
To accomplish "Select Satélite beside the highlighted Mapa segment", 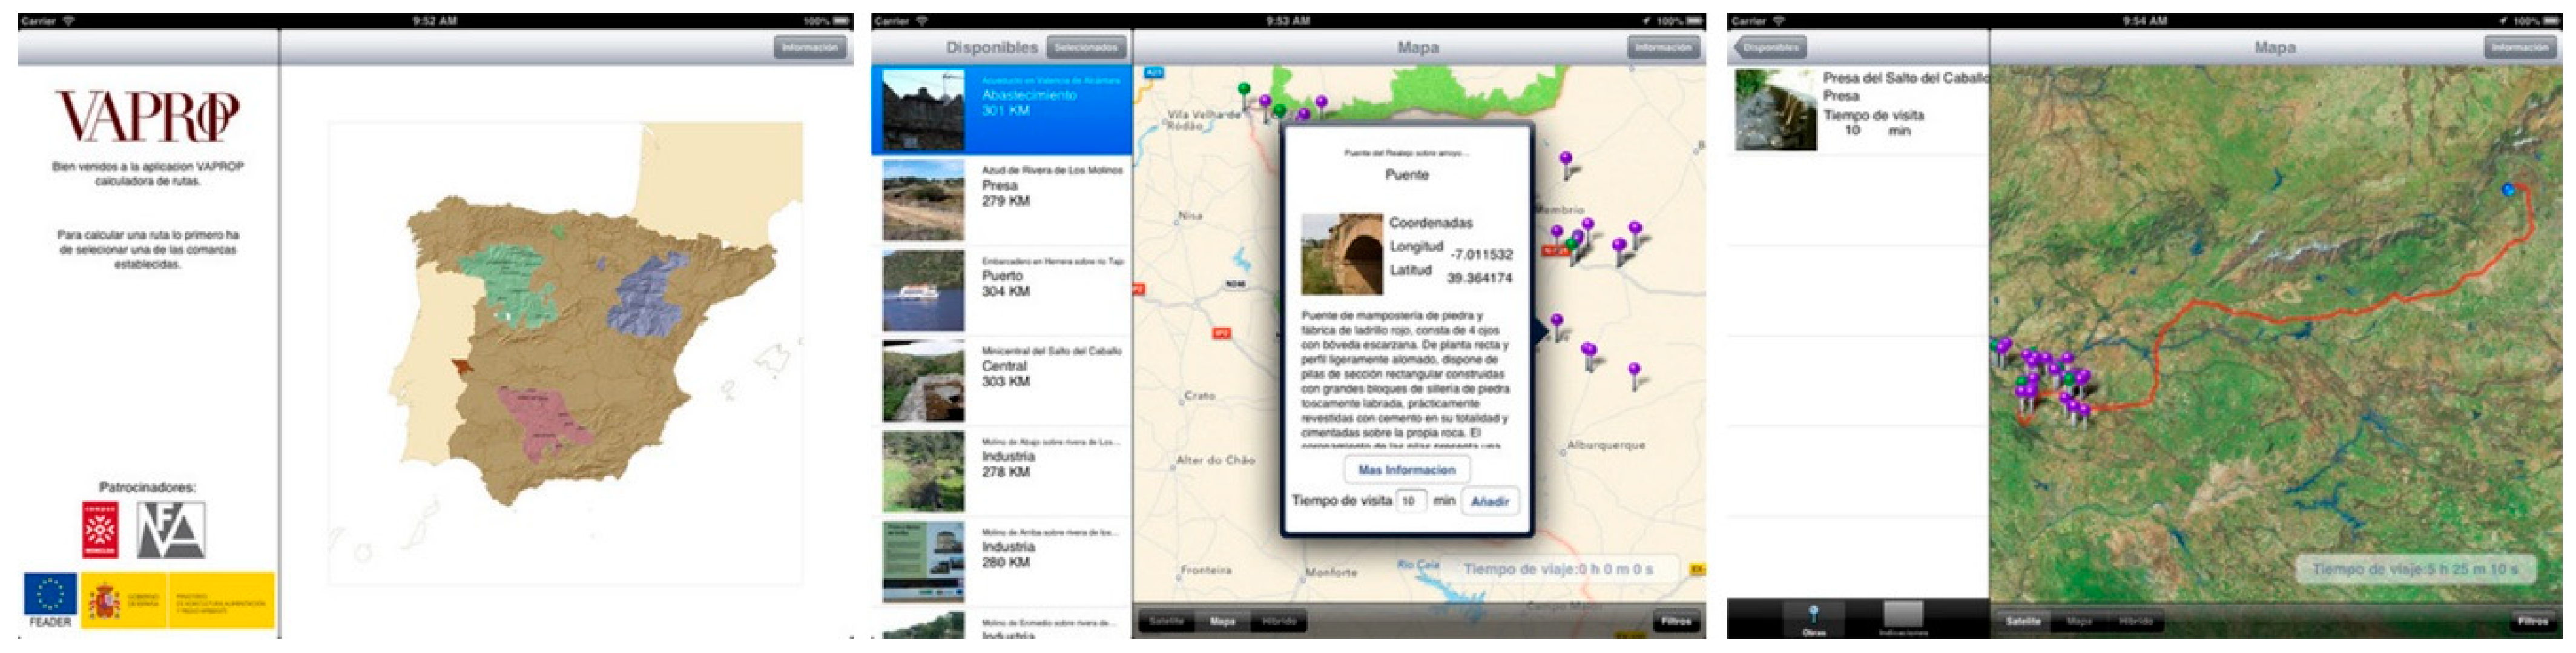I will [1166, 622].
